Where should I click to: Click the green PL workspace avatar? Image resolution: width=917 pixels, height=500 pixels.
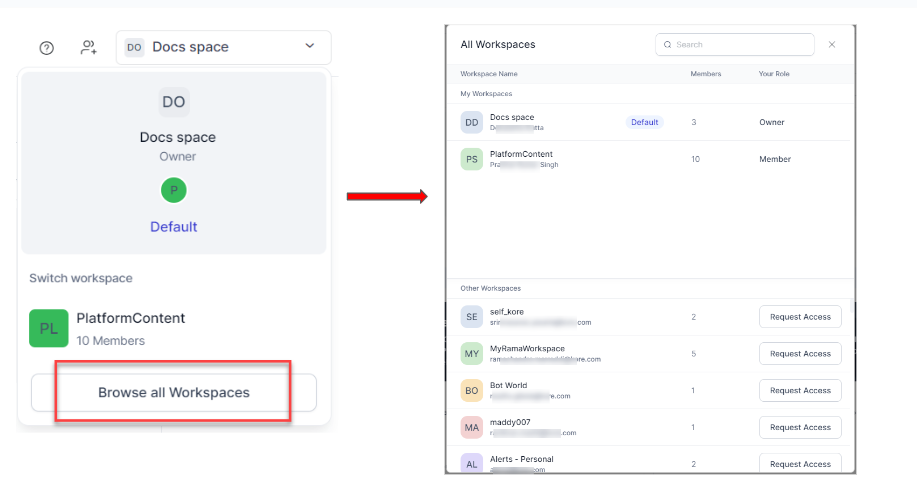[48, 328]
